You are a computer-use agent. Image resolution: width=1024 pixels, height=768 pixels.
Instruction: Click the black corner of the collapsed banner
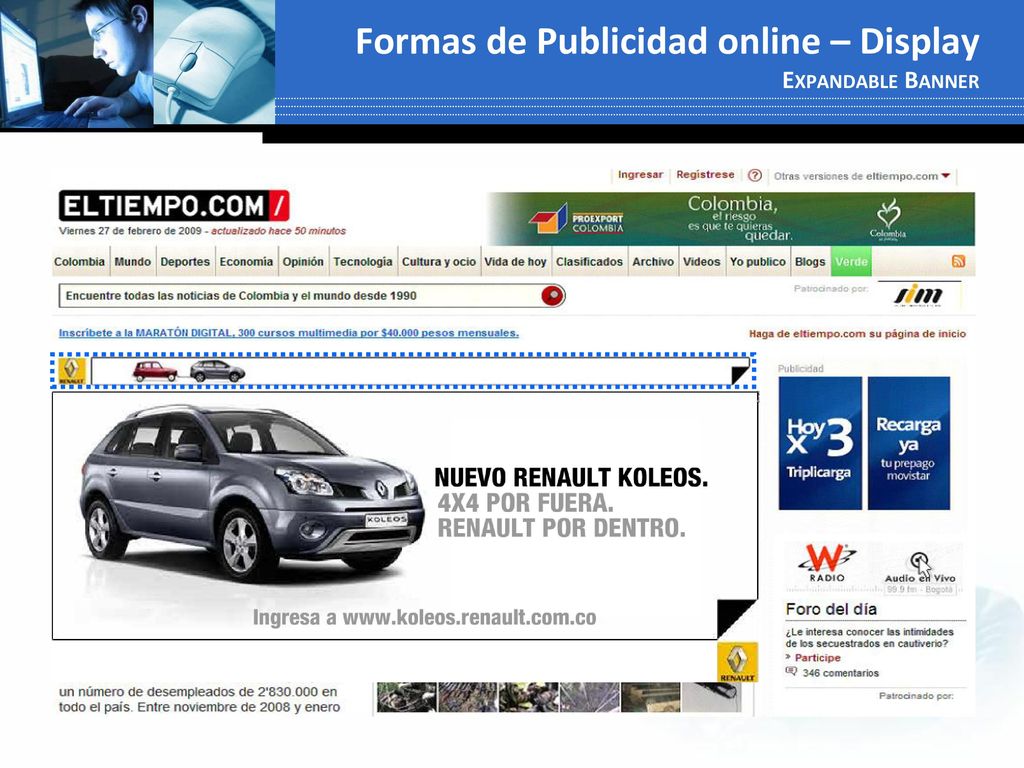point(739,375)
